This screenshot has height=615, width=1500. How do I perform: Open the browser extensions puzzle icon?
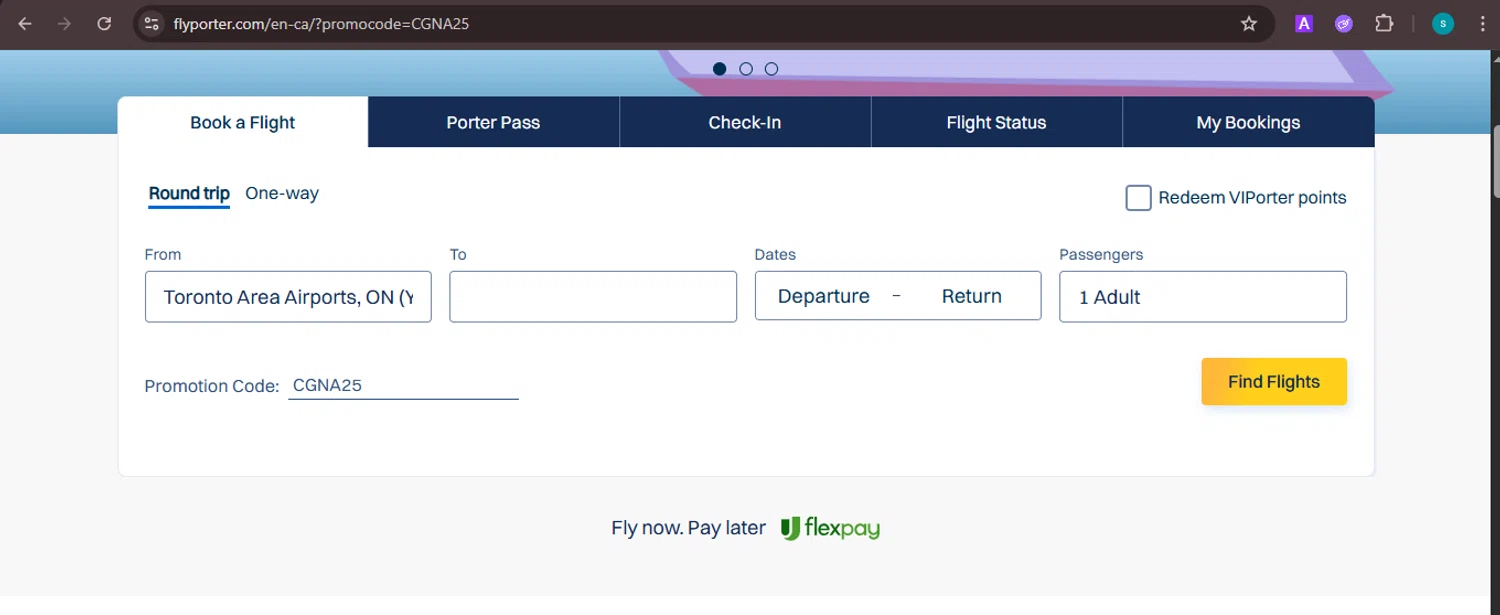(x=1384, y=24)
